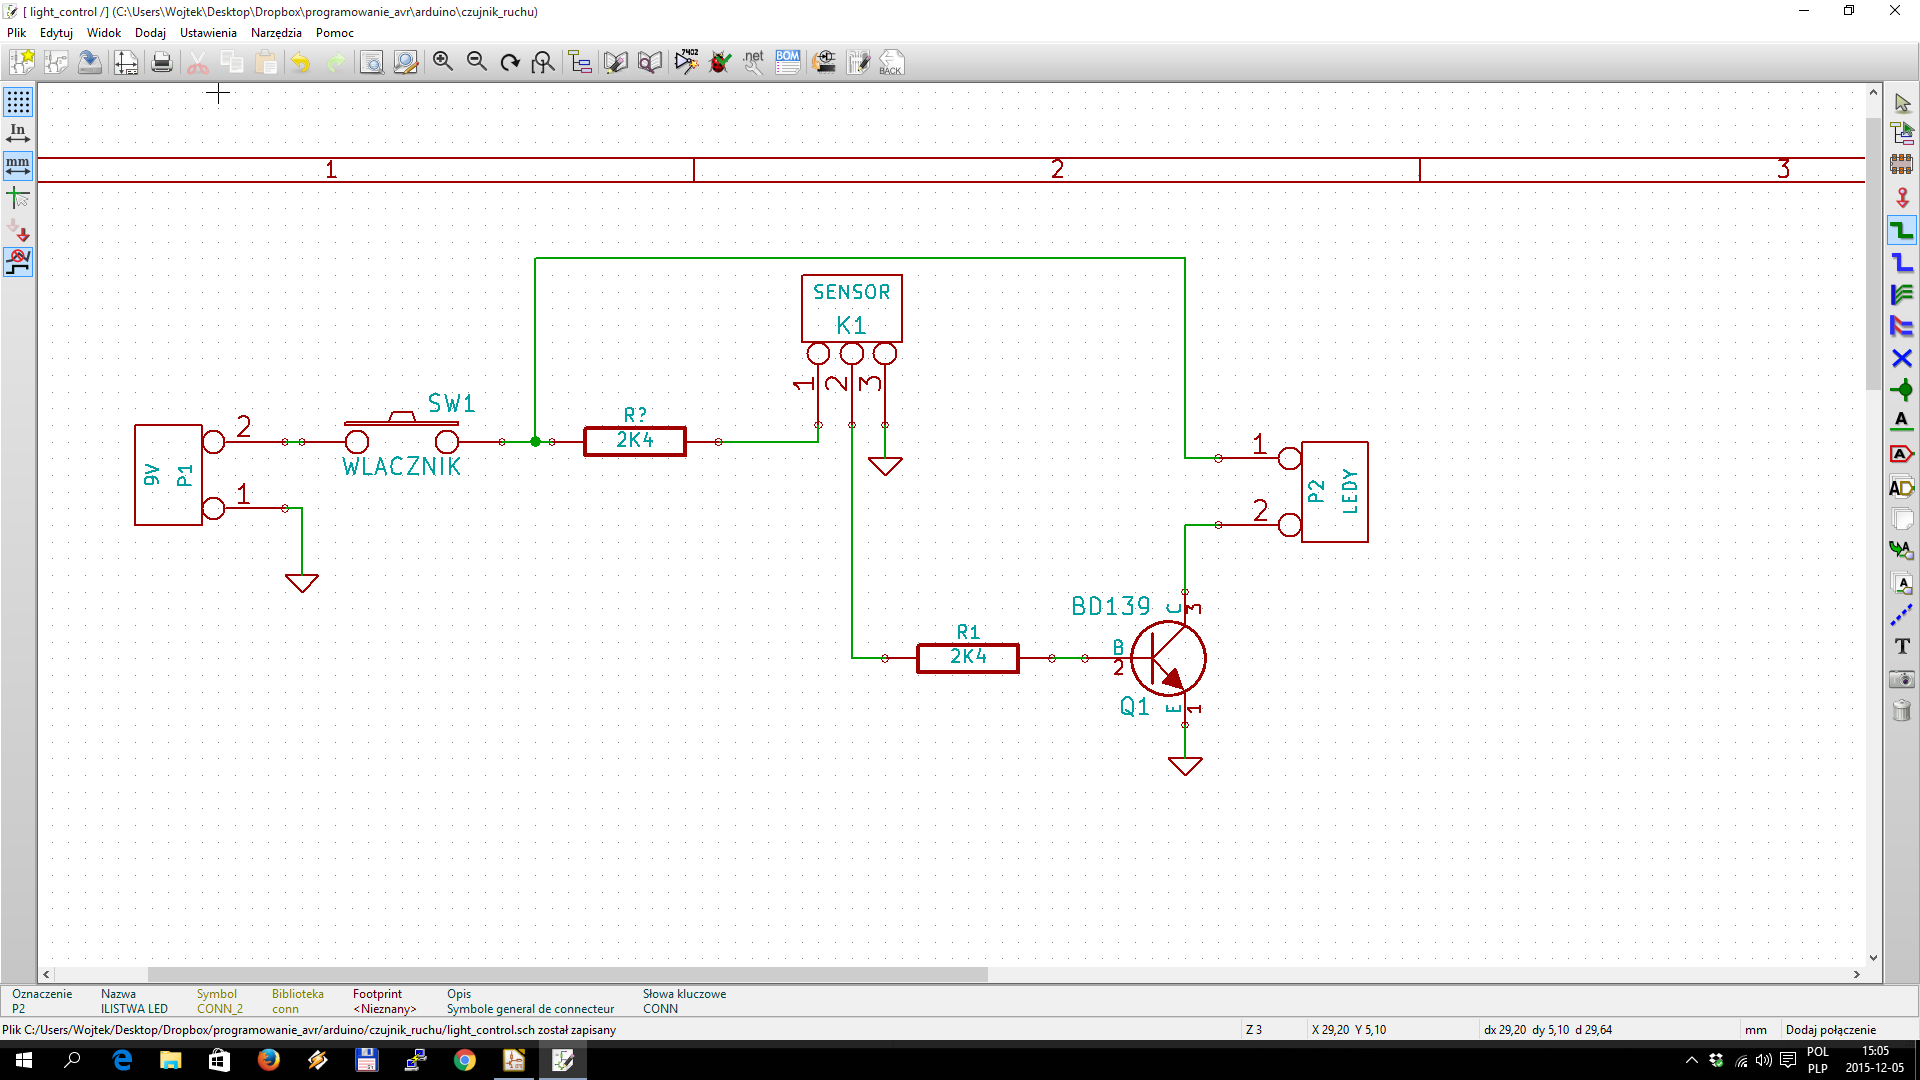Choose the Place power port tool

[x=1902, y=199]
